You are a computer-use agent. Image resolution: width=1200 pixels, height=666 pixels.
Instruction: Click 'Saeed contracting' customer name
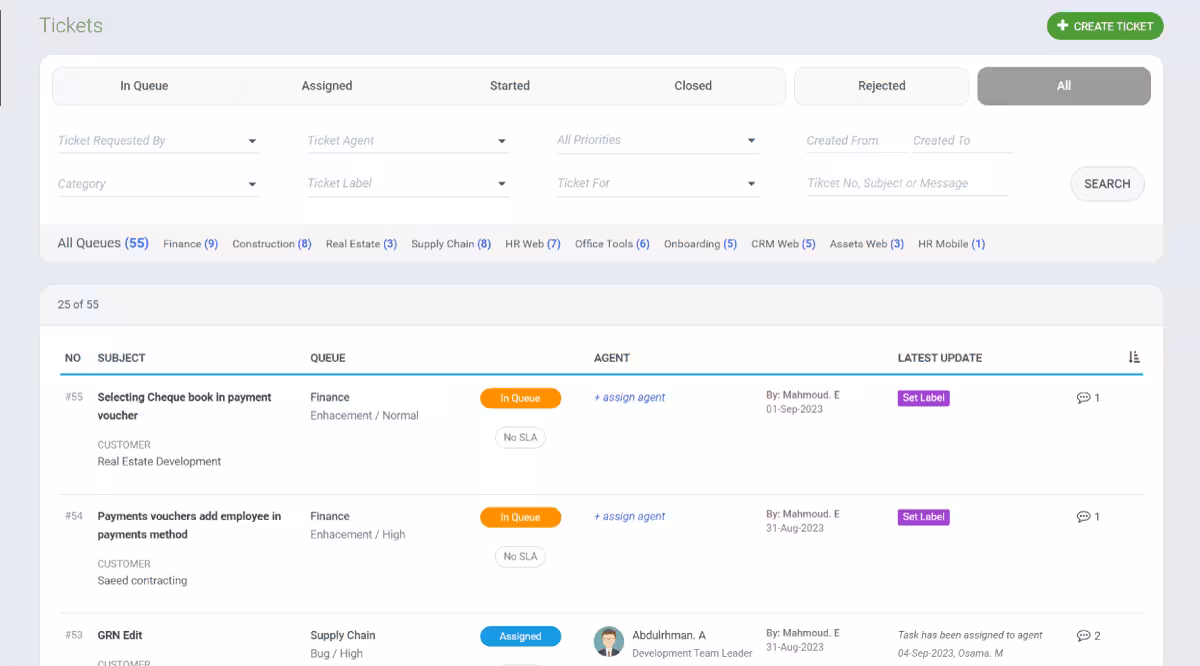(x=142, y=581)
